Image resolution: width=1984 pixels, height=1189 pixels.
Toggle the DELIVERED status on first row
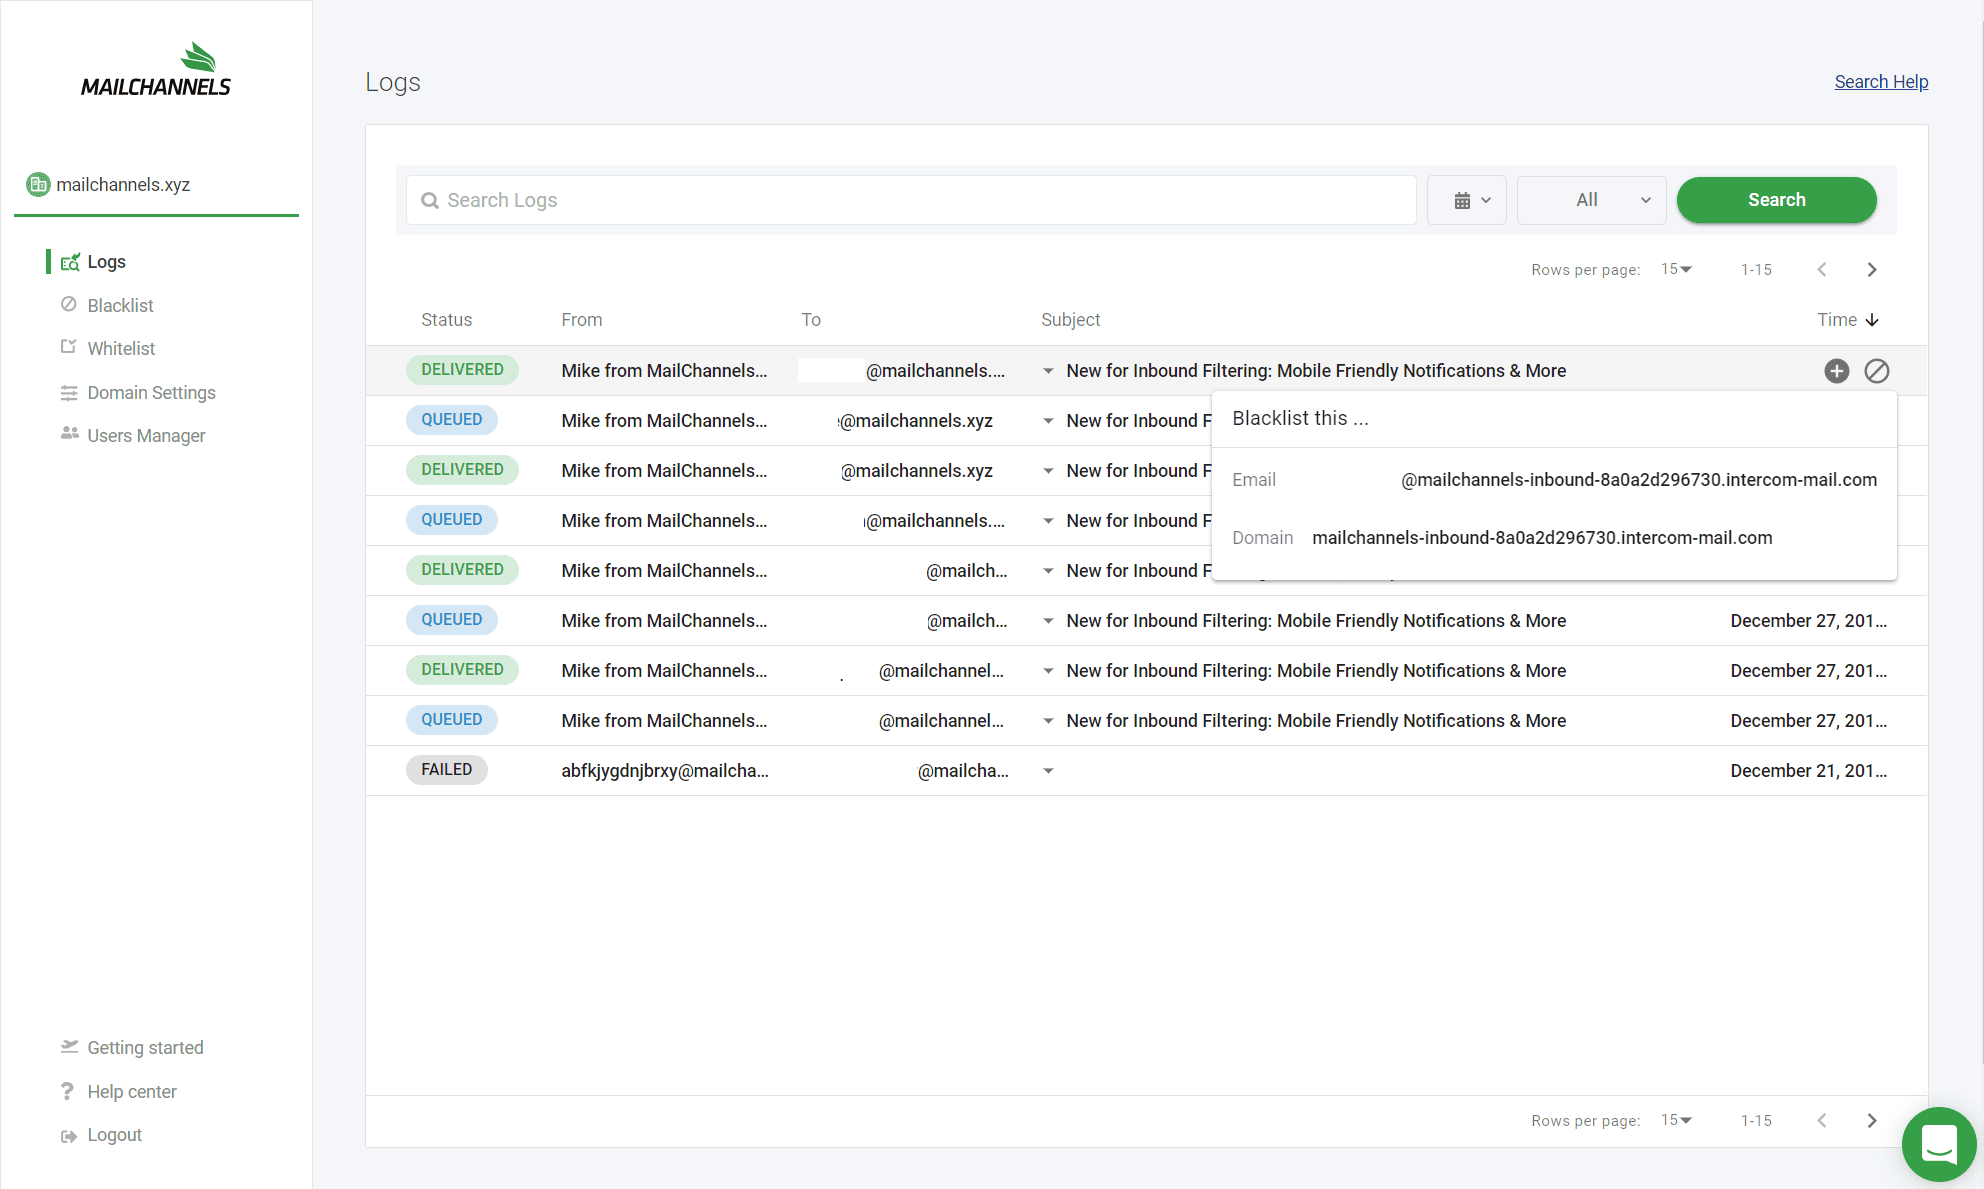pos(461,369)
